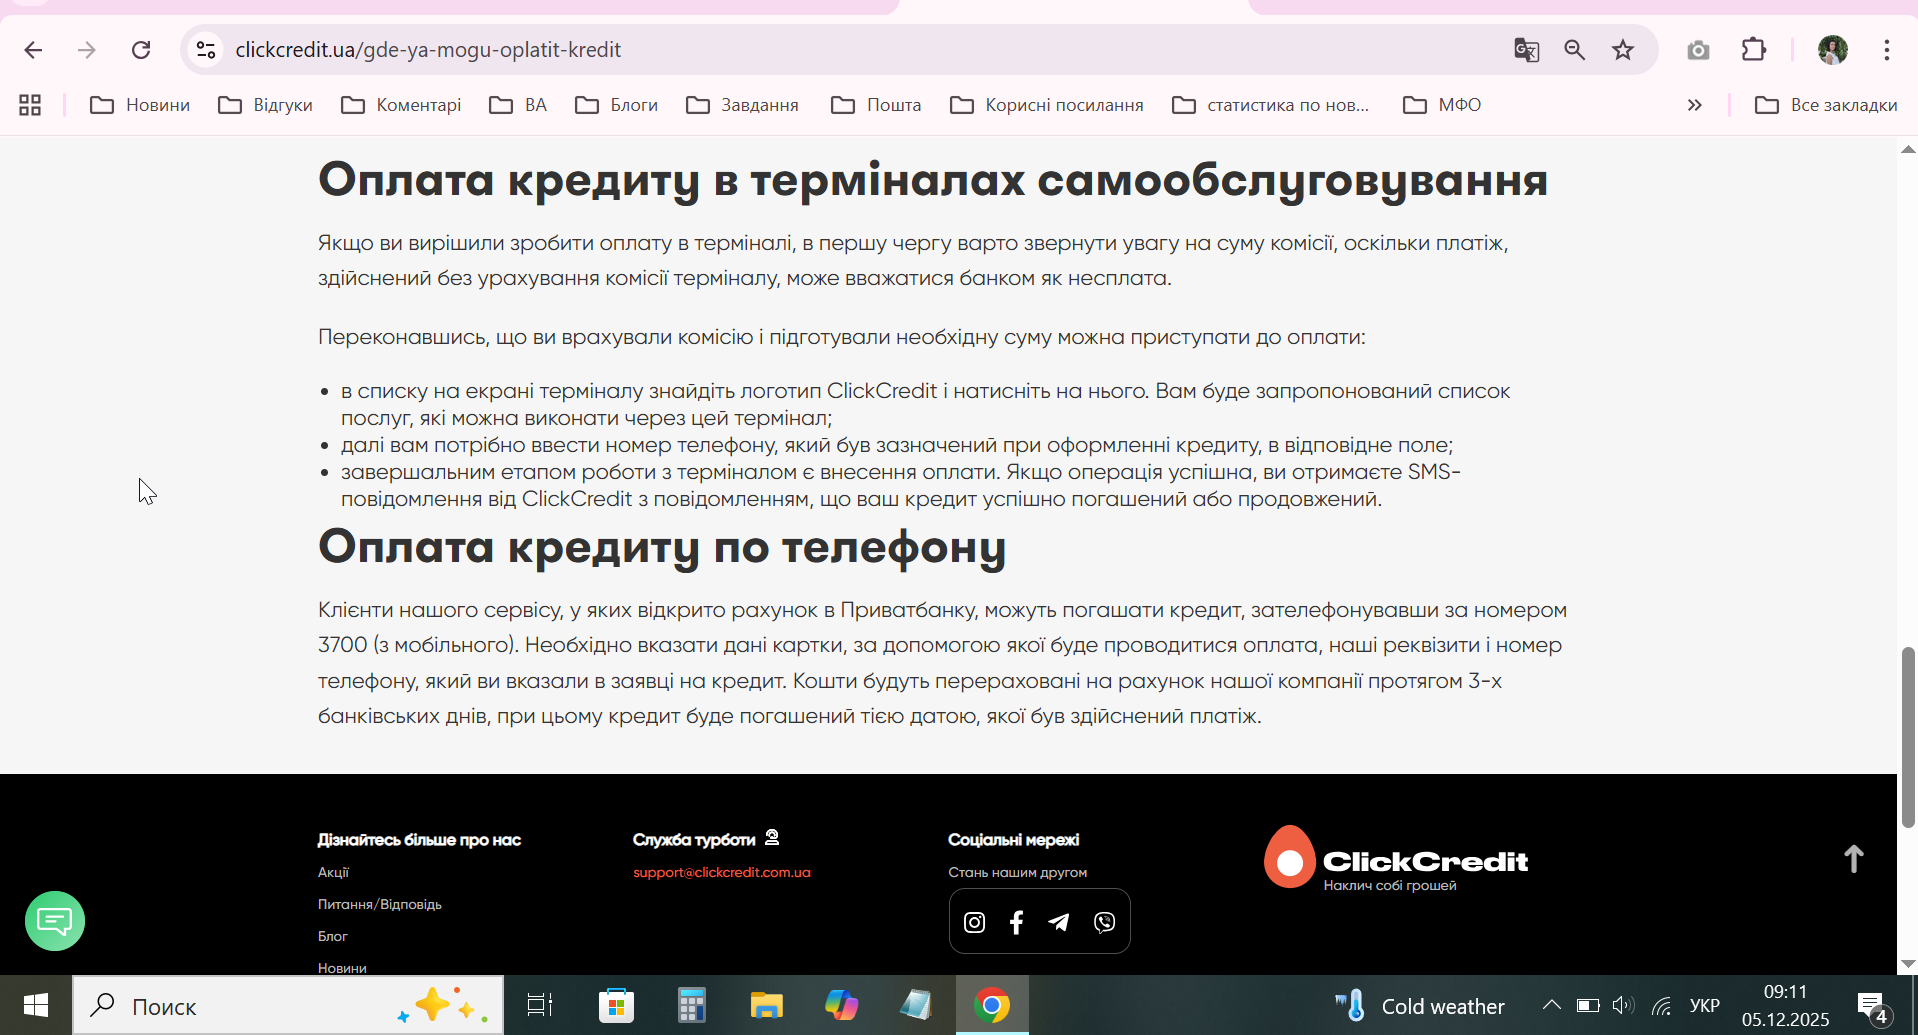Open Chrome's three-dot menu
Image resolution: width=1918 pixels, height=1035 pixels.
click(x=1886, y=50)
